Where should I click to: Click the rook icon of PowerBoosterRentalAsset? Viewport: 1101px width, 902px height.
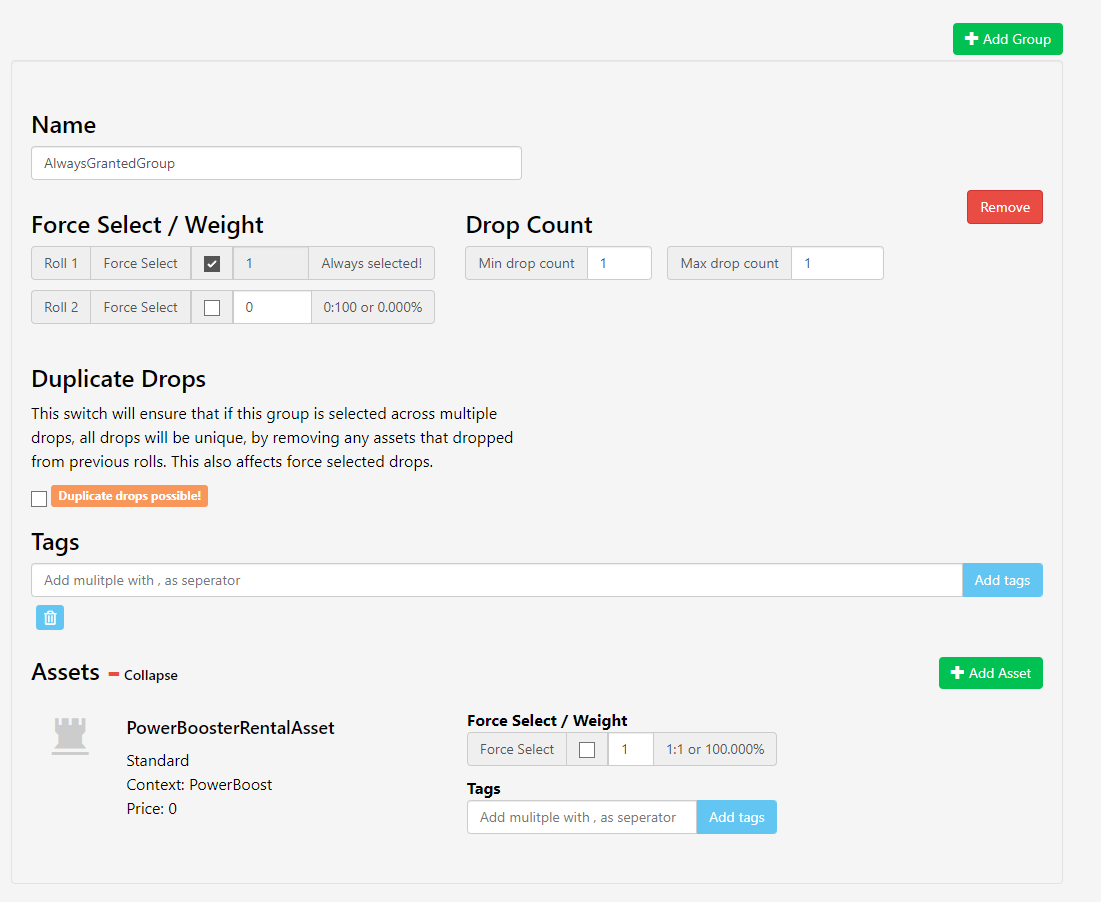(70, 736)
